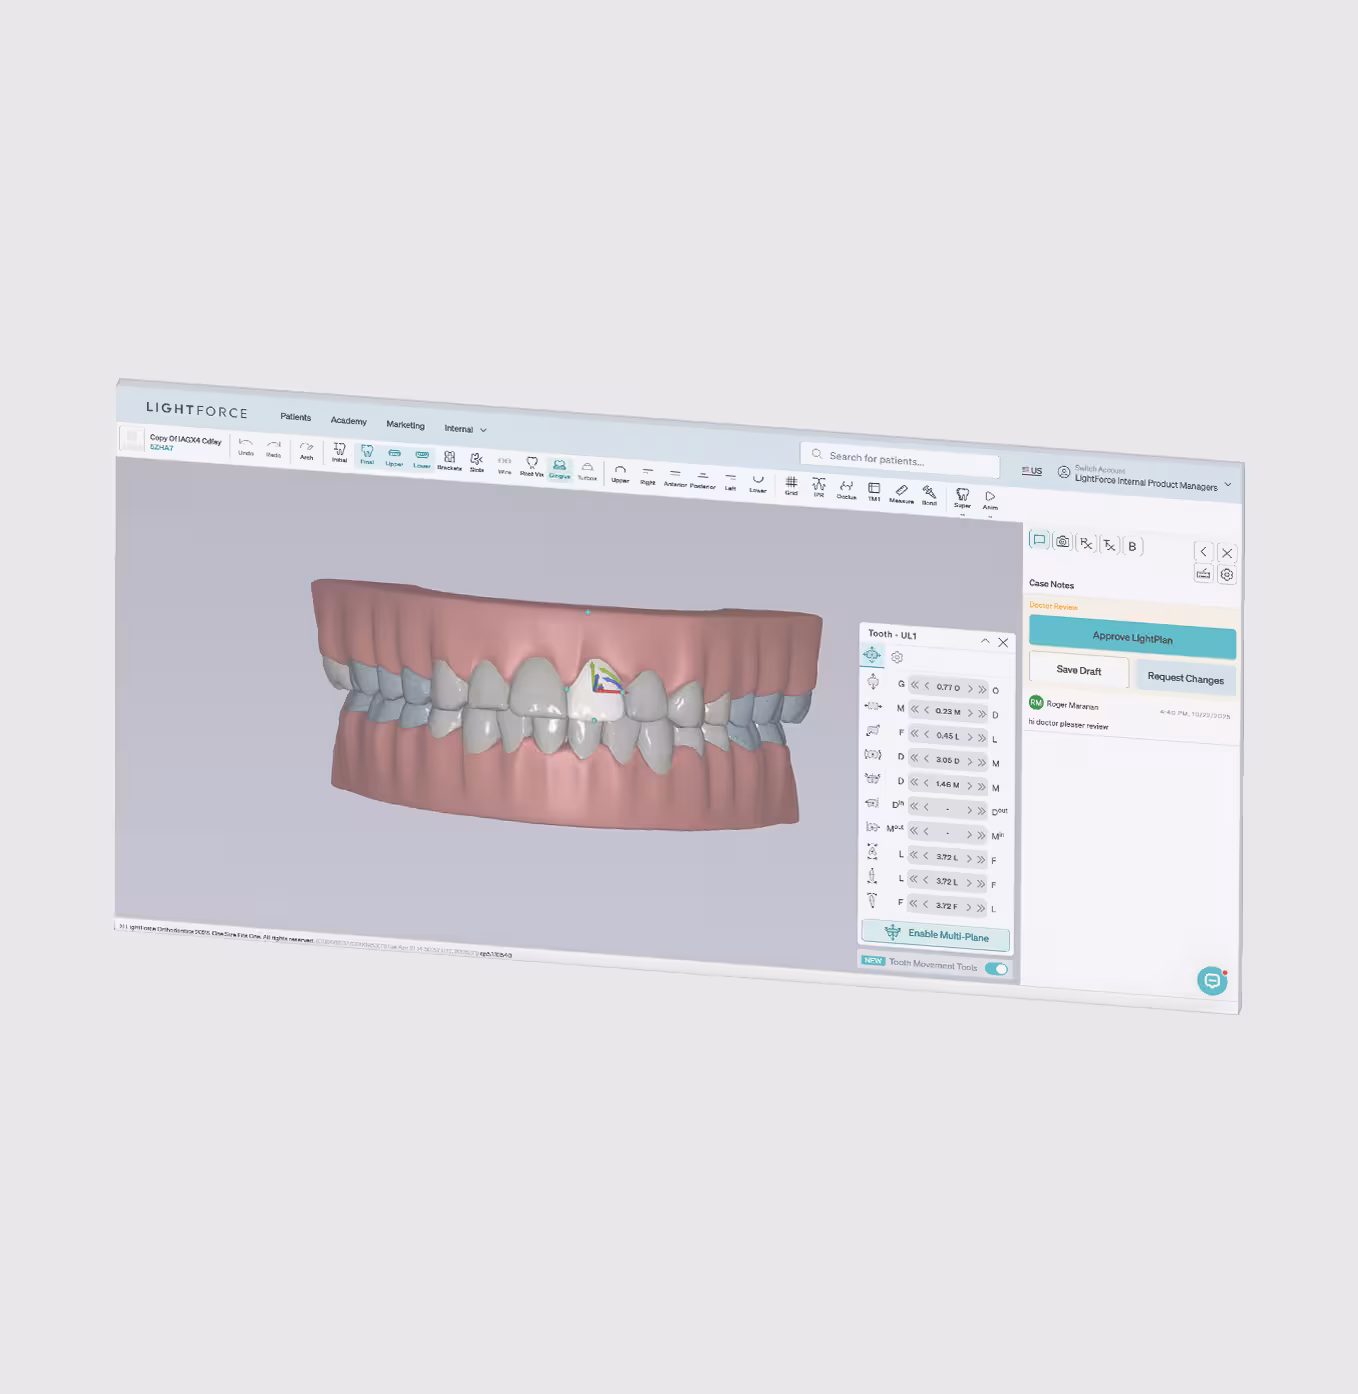Click the Request Changes button

tap(1186, 679)
